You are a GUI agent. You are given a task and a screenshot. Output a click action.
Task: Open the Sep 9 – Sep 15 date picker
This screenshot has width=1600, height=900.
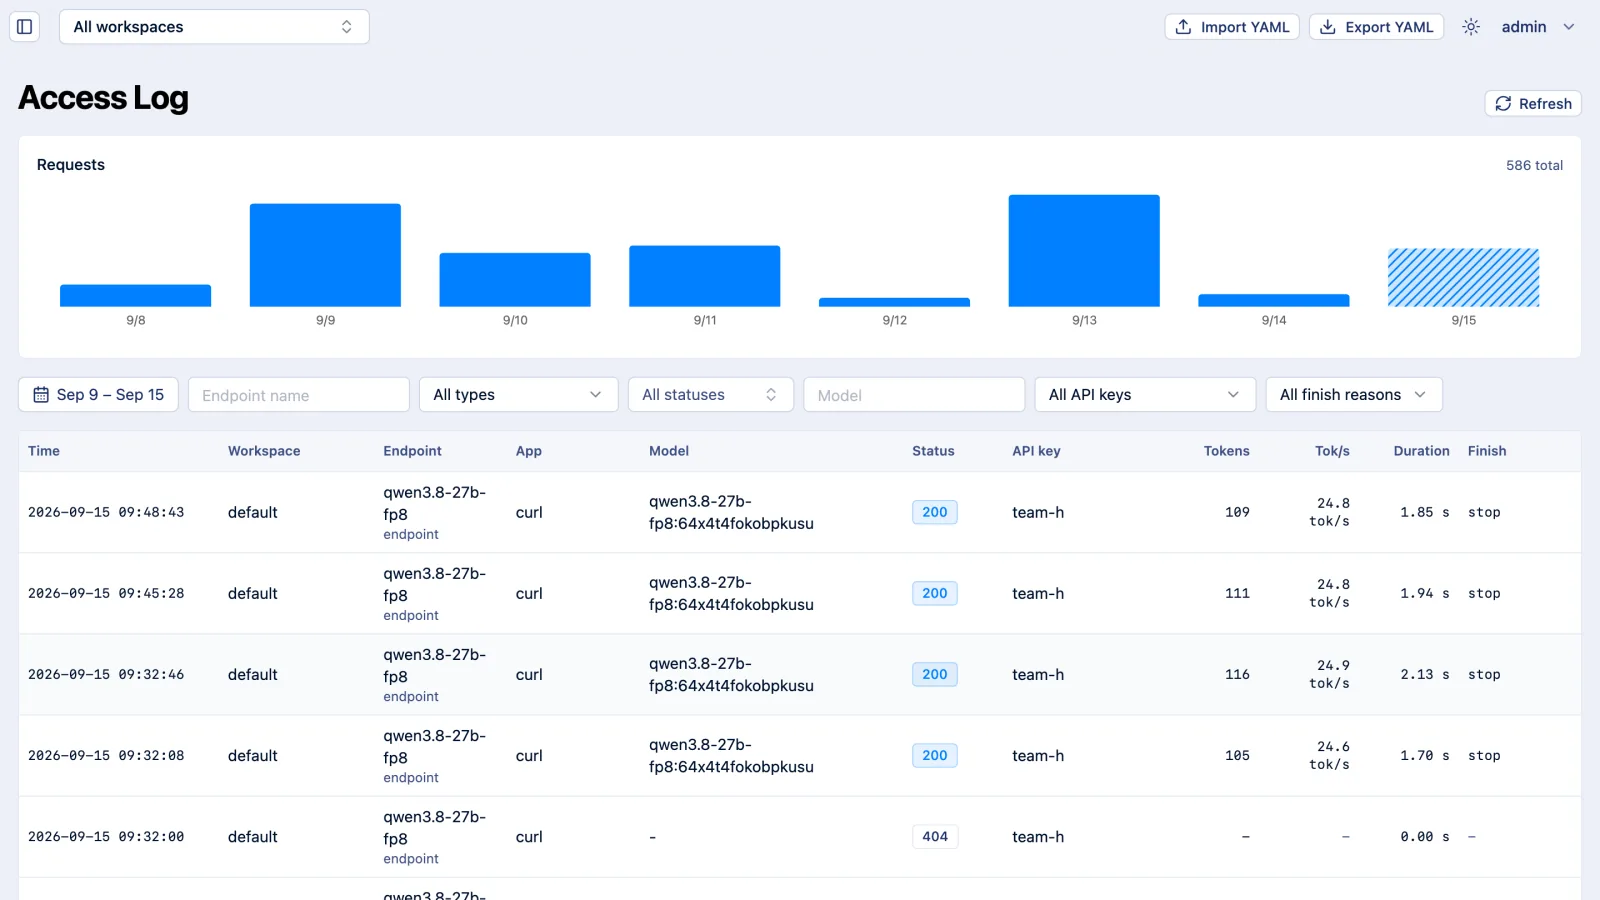(x=99, y=395)
